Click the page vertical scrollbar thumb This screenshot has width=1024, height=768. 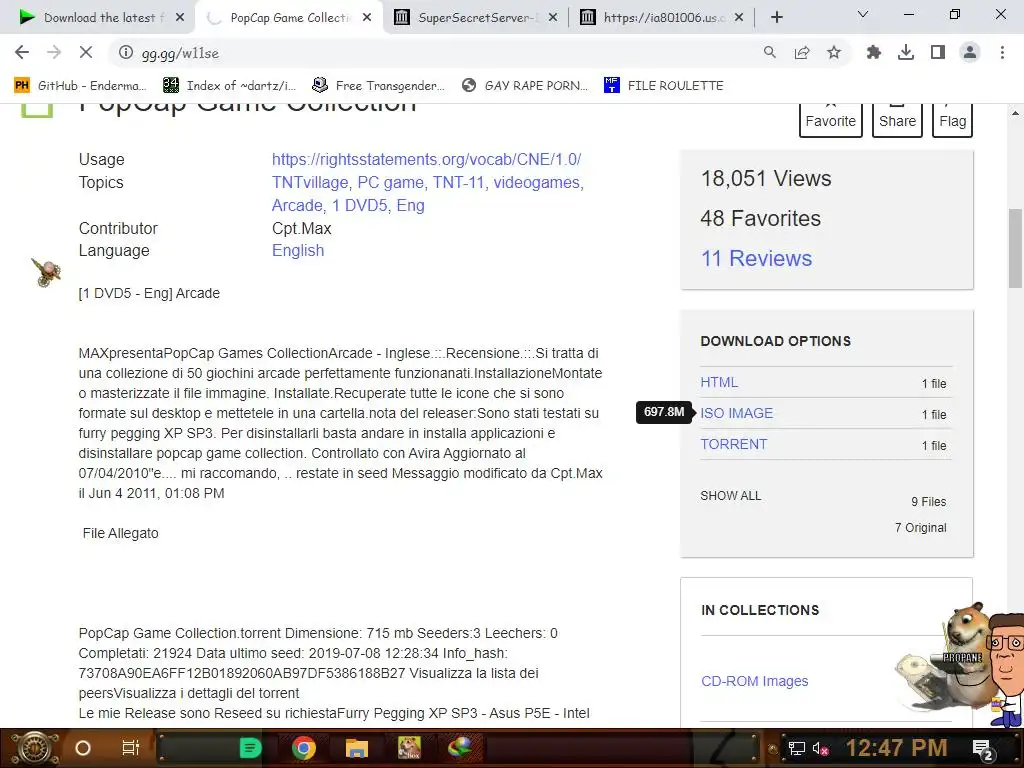point(1015,248)
